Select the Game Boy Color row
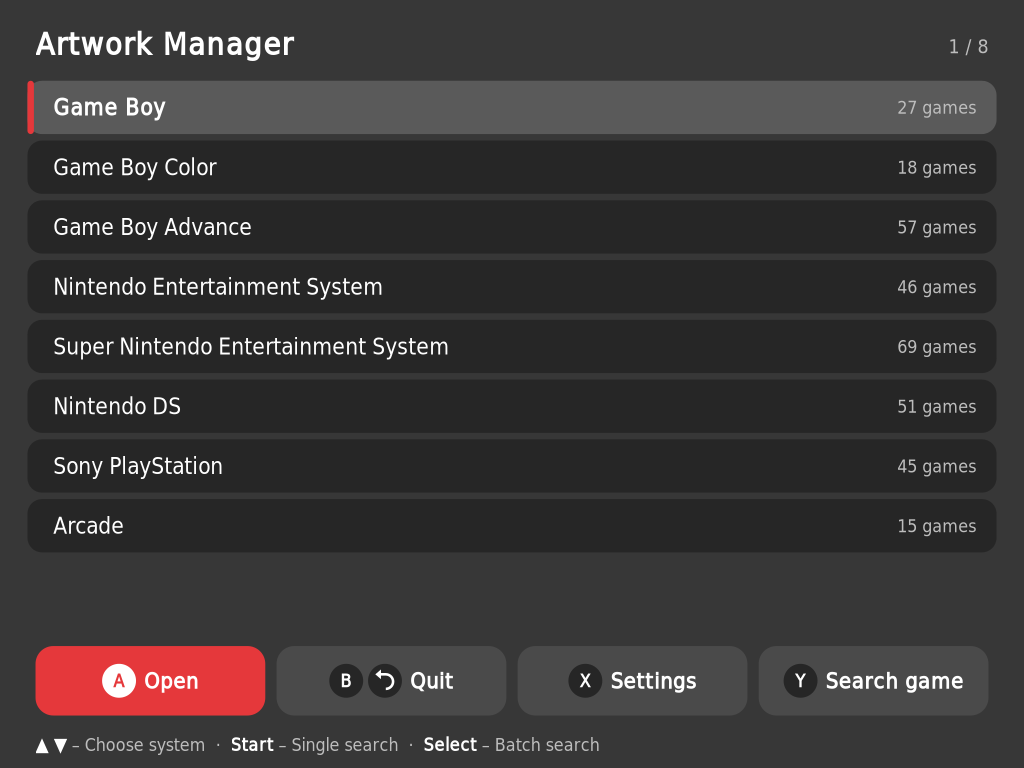 (512, 167)
